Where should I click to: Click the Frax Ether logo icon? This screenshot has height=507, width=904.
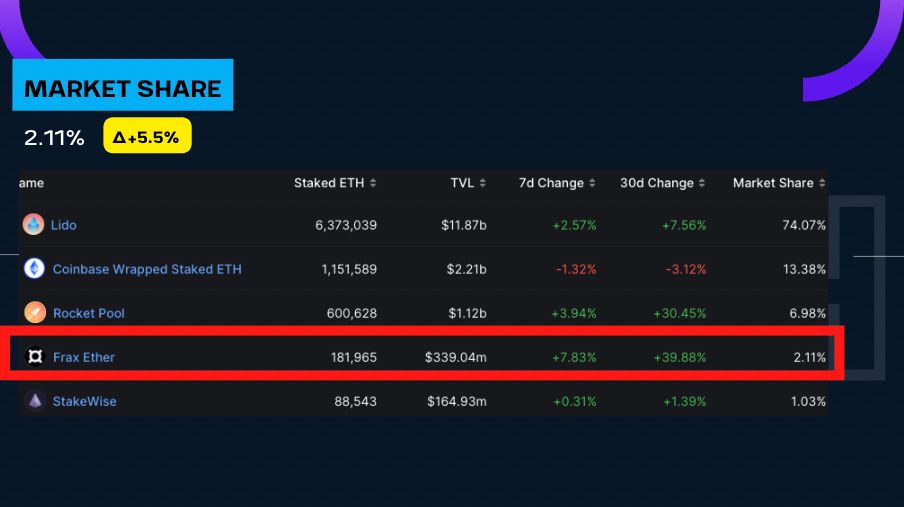click(35, 357)
